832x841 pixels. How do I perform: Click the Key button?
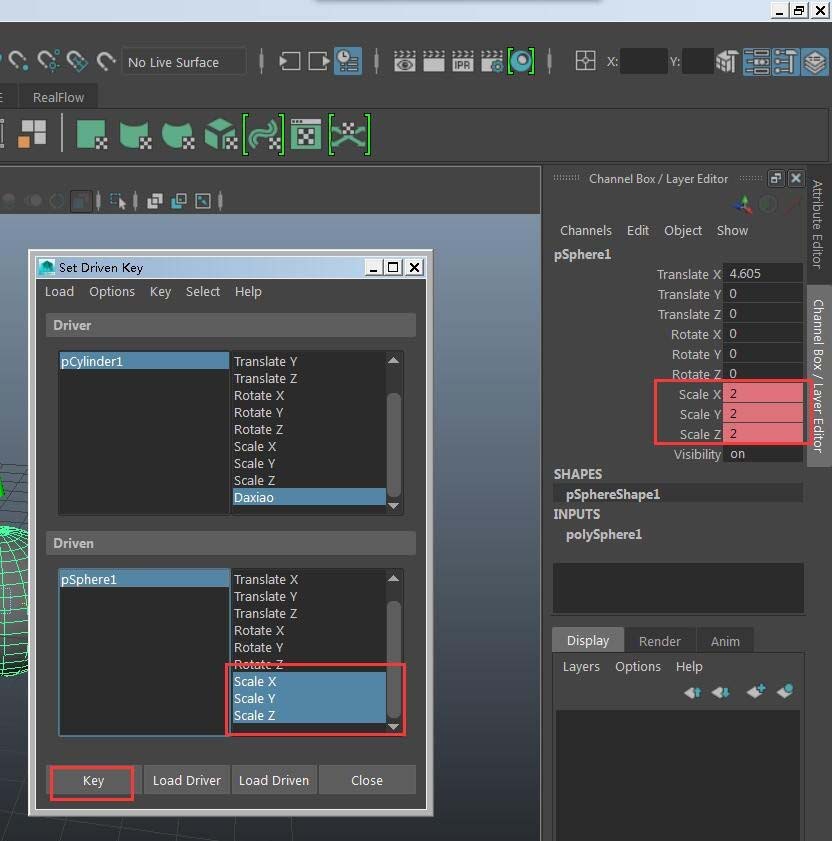93,780
